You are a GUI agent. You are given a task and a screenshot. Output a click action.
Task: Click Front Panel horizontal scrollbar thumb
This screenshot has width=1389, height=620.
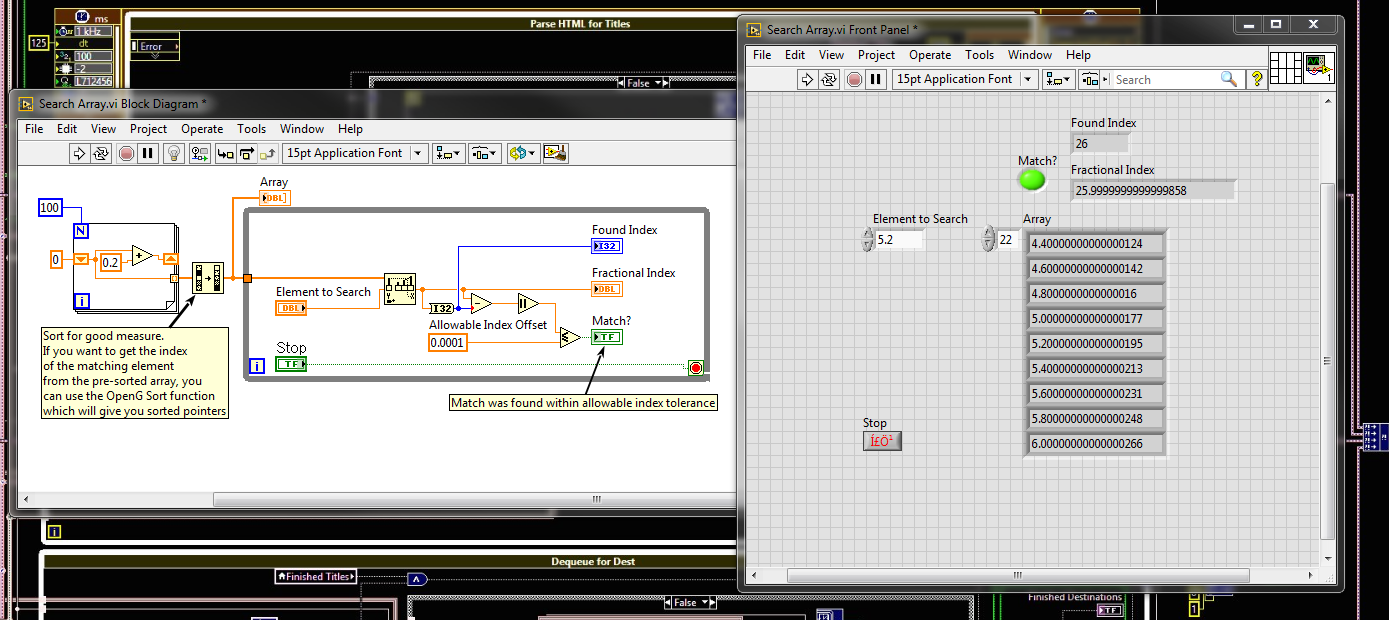click(x=1016, y=576)
